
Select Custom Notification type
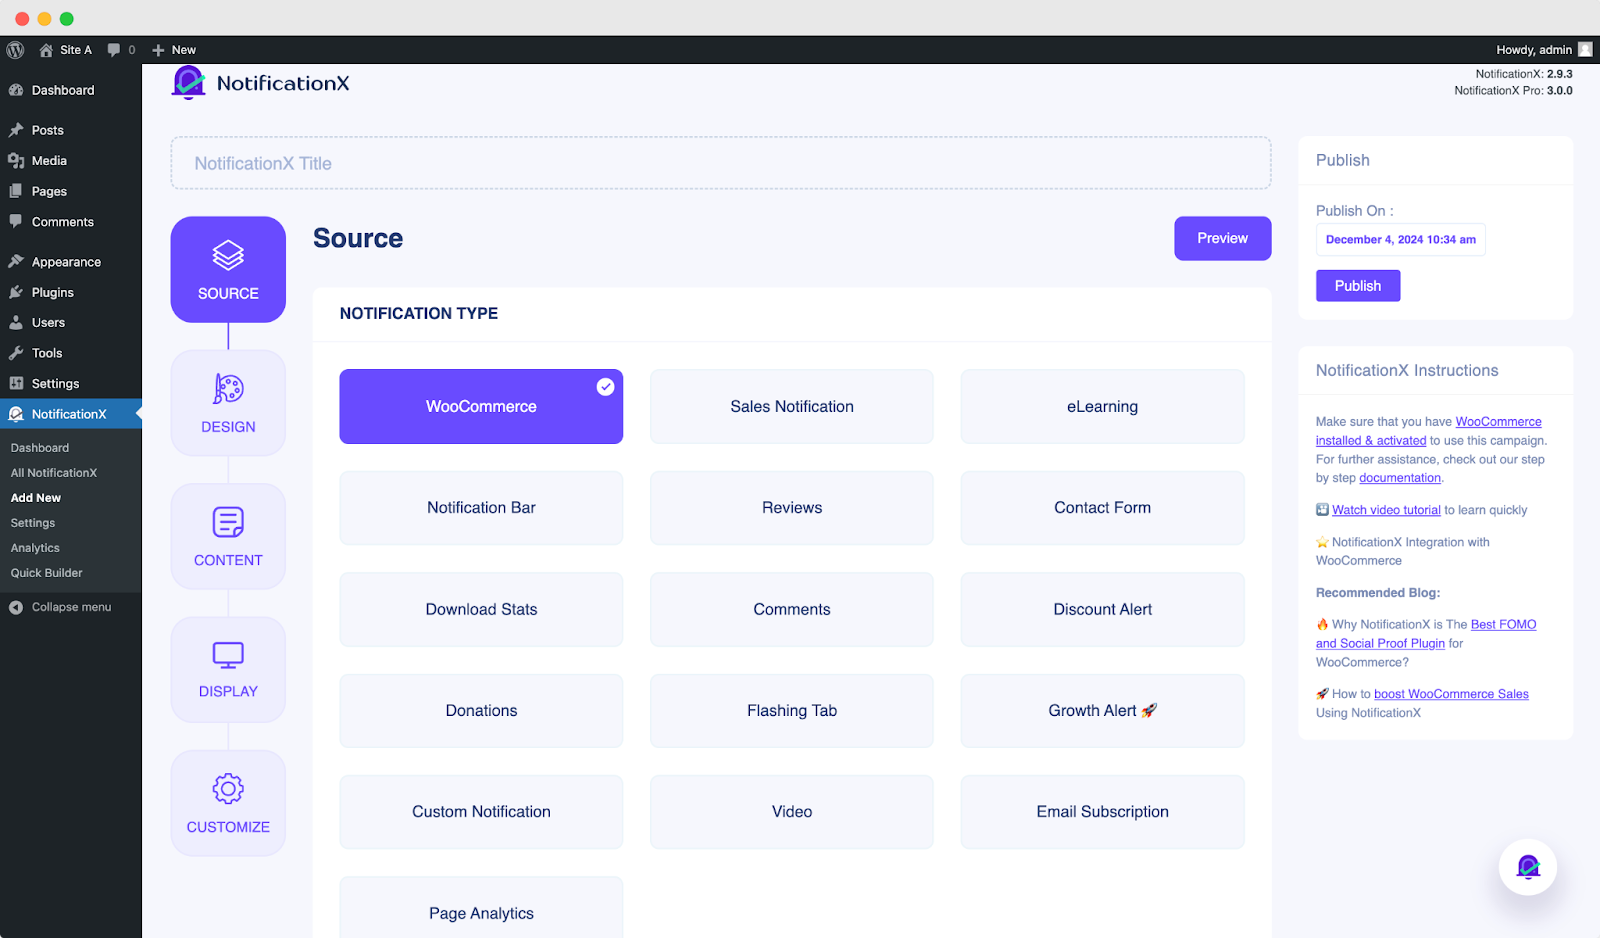[x=481, y=812]
